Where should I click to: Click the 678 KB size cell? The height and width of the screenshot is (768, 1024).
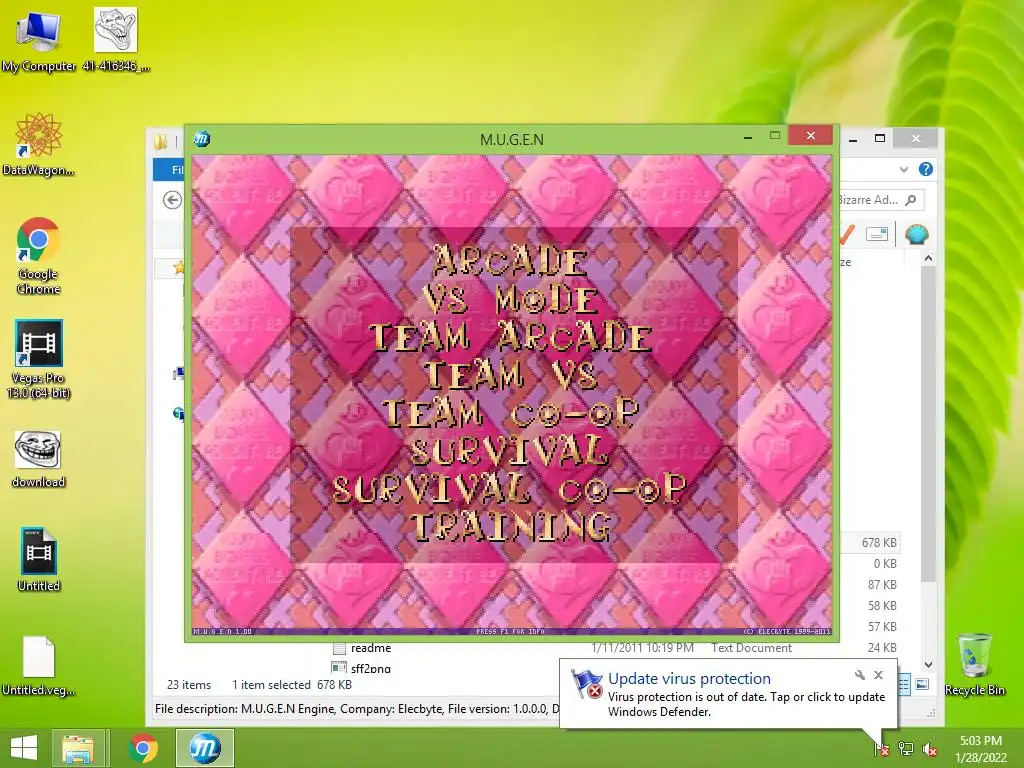click(x=878, y=543)
